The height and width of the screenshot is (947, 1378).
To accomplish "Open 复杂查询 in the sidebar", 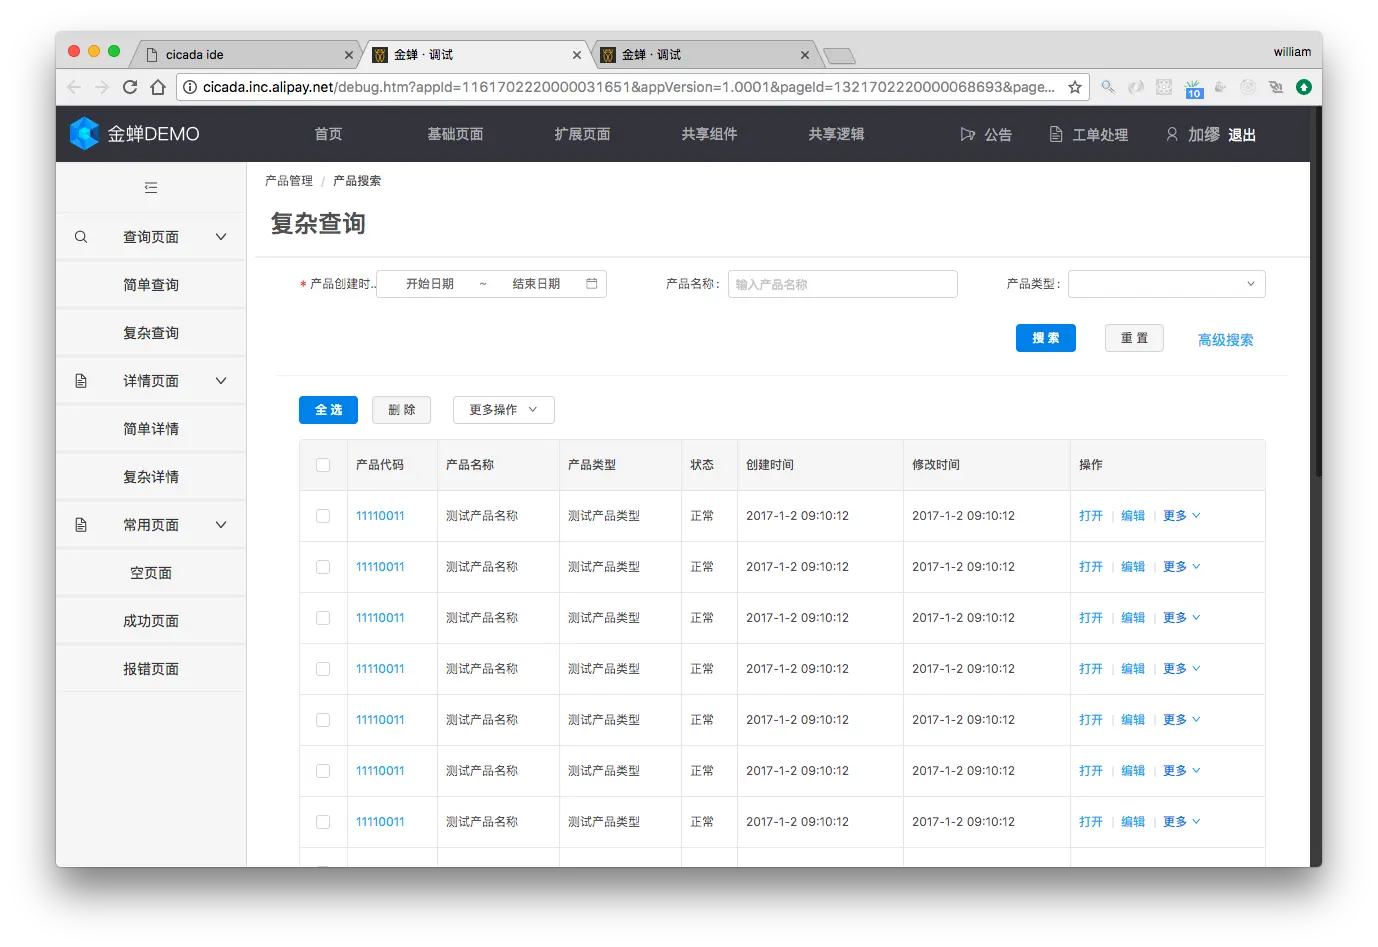I will click(151, 333).
